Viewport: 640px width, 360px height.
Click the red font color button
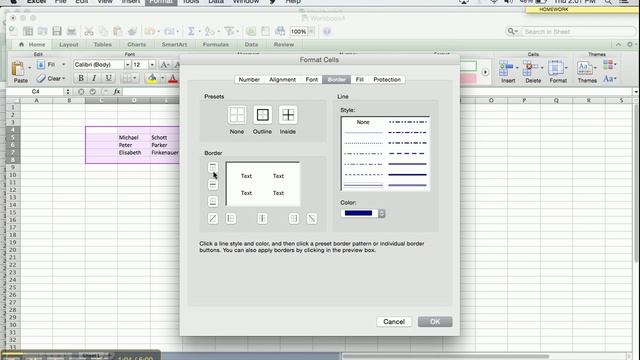173,78
